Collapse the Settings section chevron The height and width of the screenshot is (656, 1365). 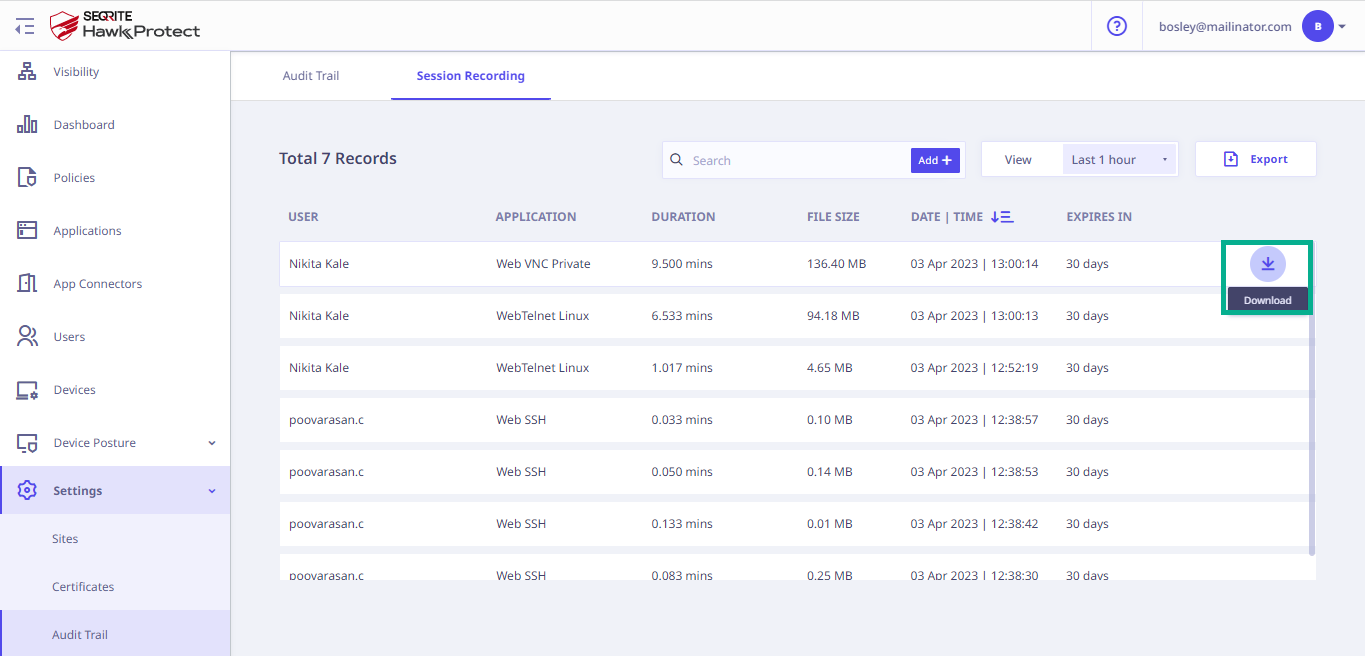[x=211, y=491]
